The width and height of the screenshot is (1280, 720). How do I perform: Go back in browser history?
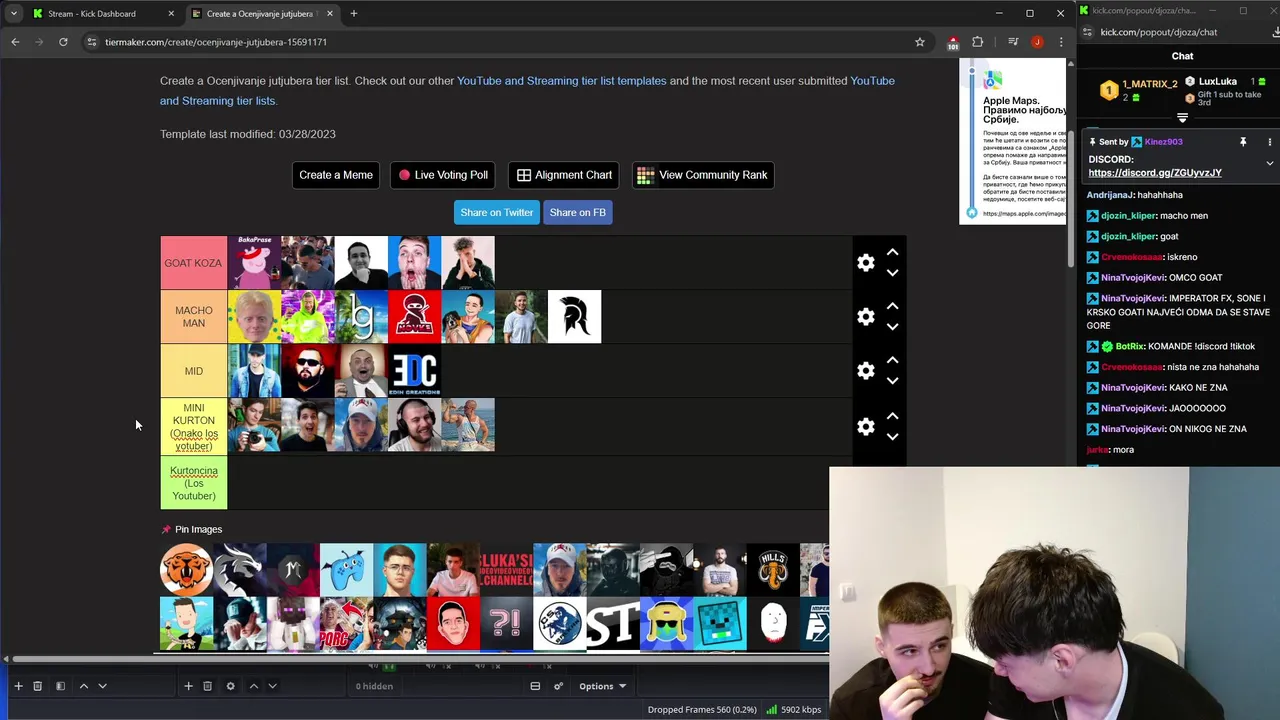pos(15,42)
